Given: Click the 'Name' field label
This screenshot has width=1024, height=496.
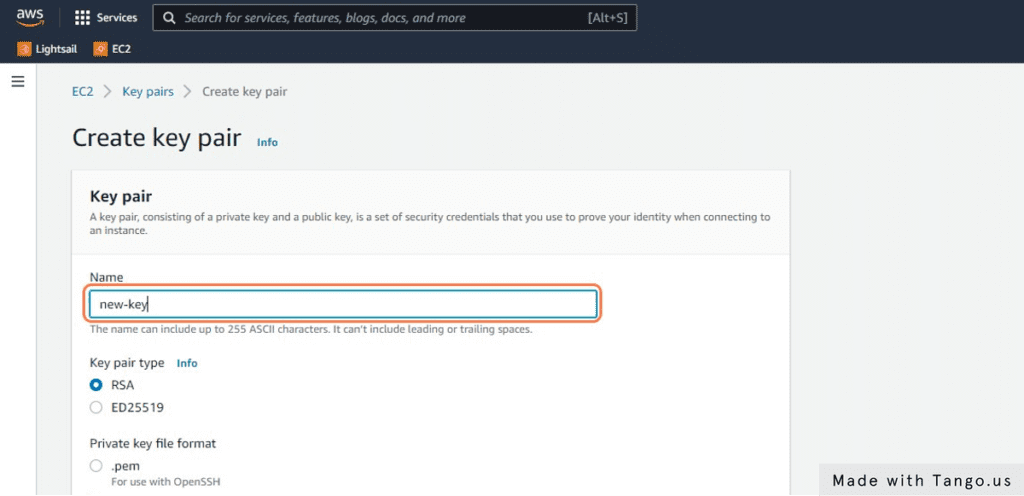Looking at the screenshot, I should [x=106, y=277].
